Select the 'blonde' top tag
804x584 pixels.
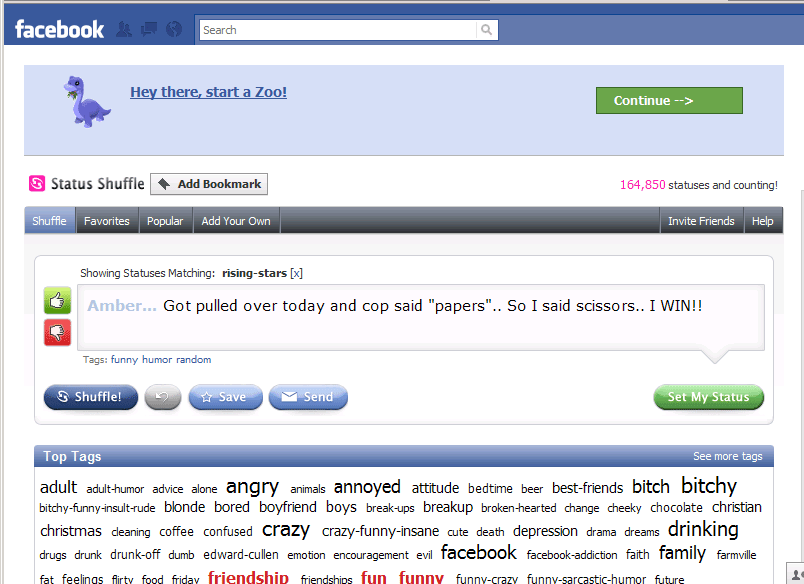(185, 507)
